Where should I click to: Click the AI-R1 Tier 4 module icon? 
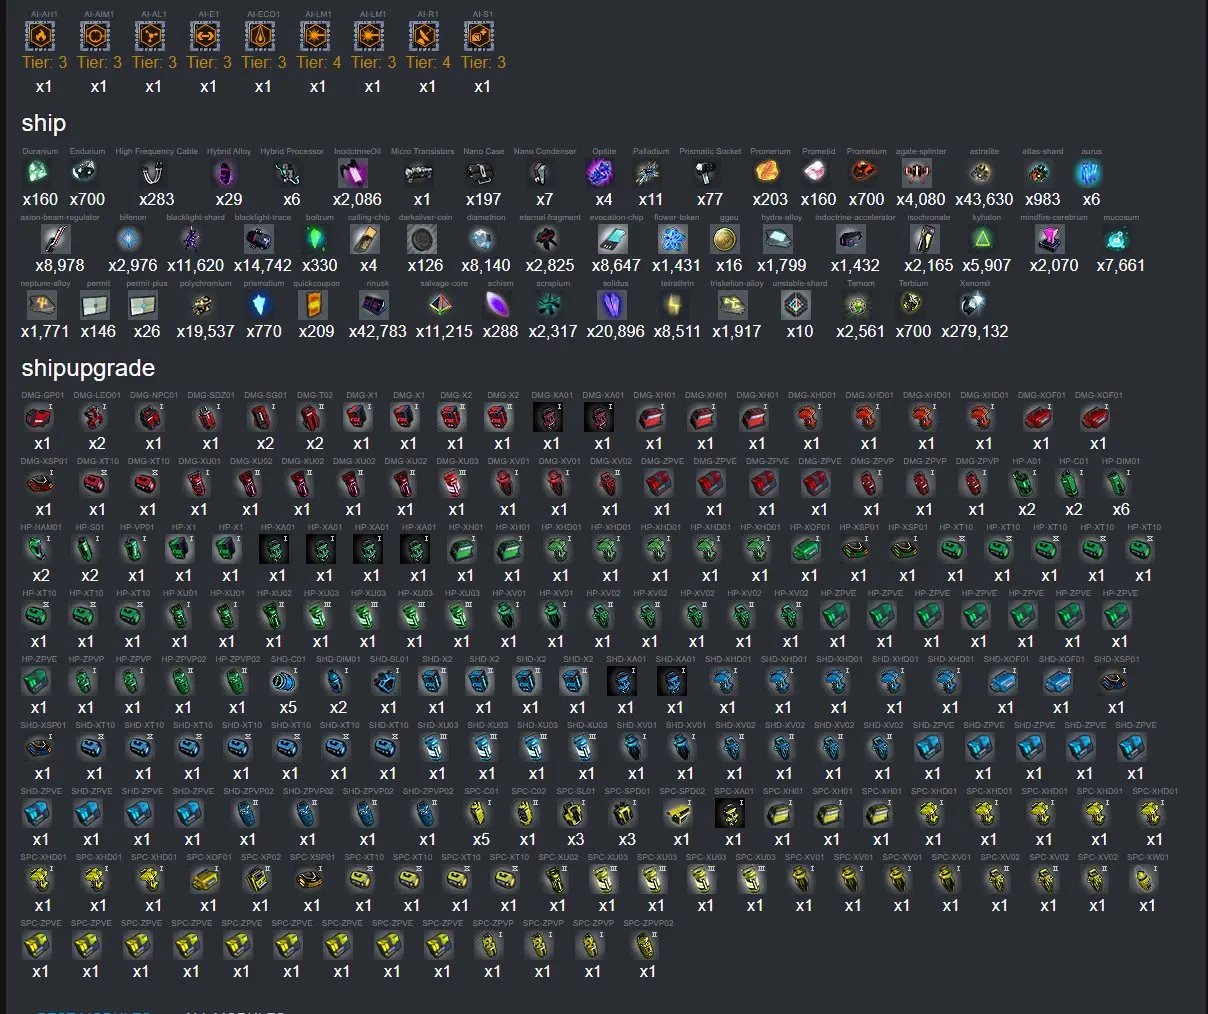click(424, 36)
